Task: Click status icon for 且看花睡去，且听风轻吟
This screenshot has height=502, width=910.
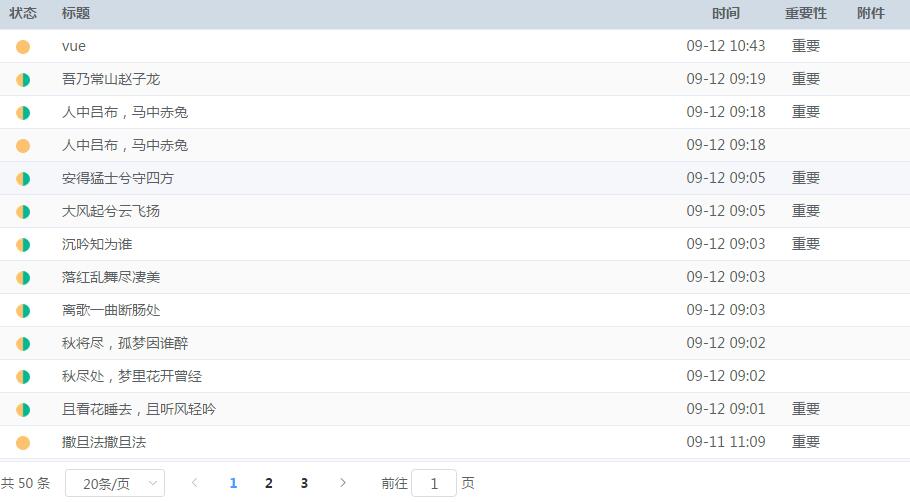Action: (23, 410)
